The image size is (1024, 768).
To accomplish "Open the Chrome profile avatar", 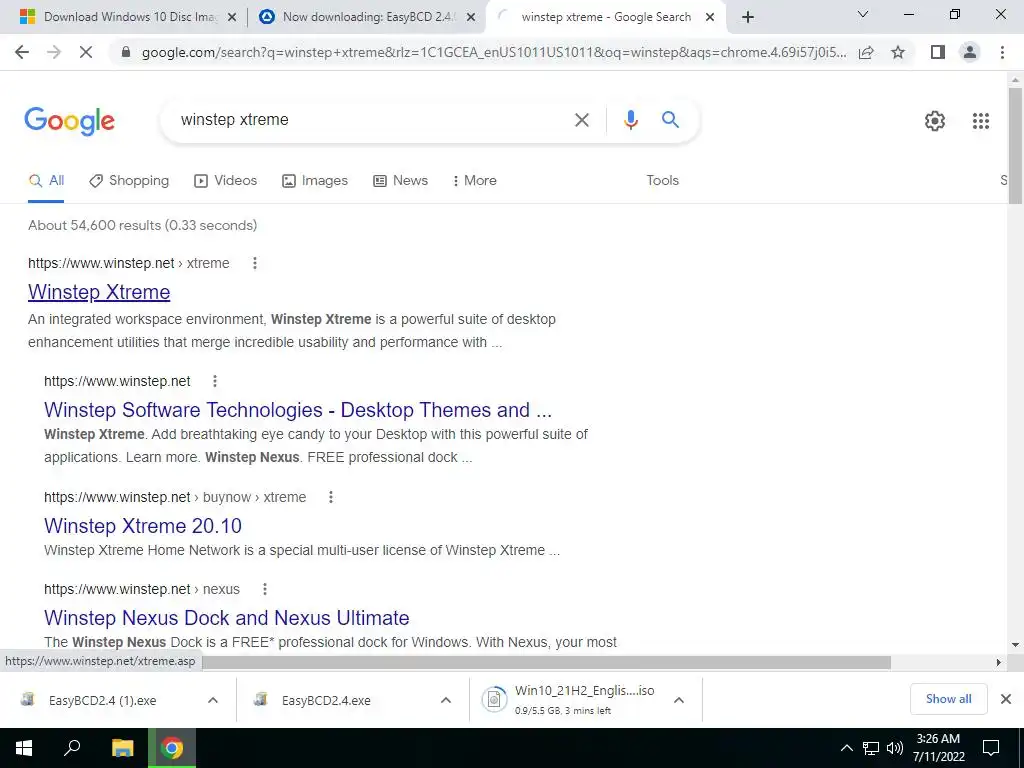I will tap(970, 52).
